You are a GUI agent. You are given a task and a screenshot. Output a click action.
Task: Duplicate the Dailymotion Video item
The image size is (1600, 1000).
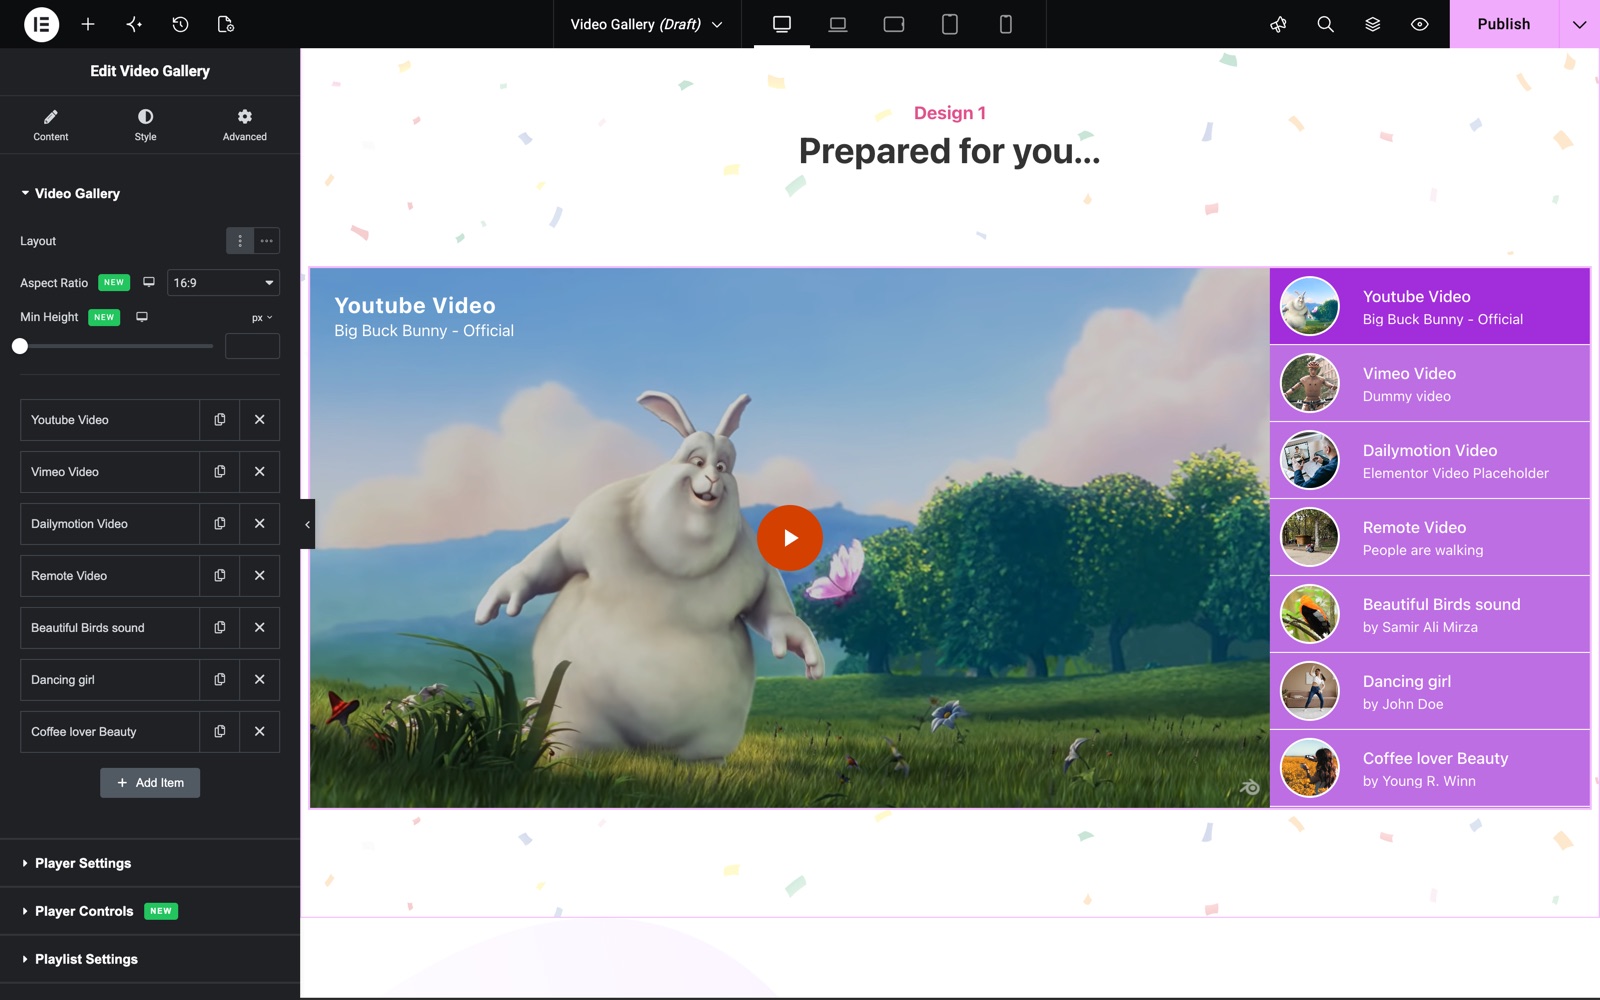click(x=220, y=524)
